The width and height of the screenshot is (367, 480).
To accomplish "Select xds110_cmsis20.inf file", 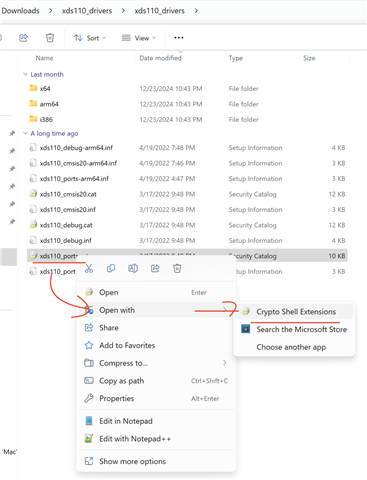I will [68, 210].
